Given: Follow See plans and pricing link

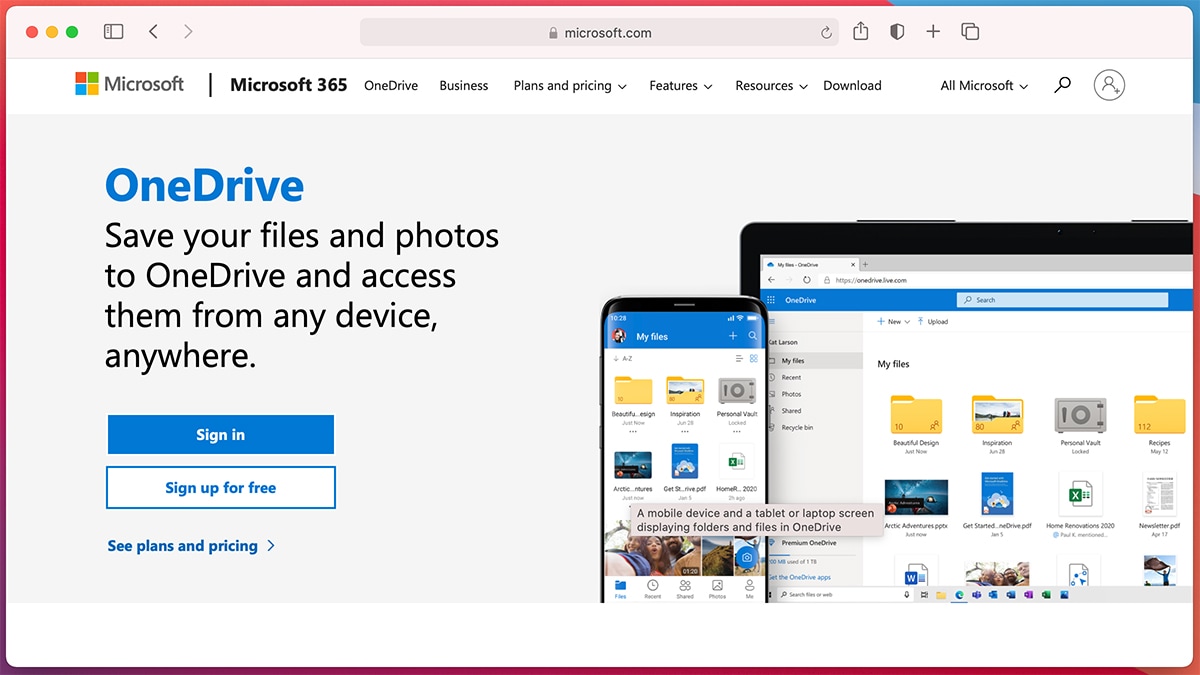Looking at the screenshot, I should [191, 546].
